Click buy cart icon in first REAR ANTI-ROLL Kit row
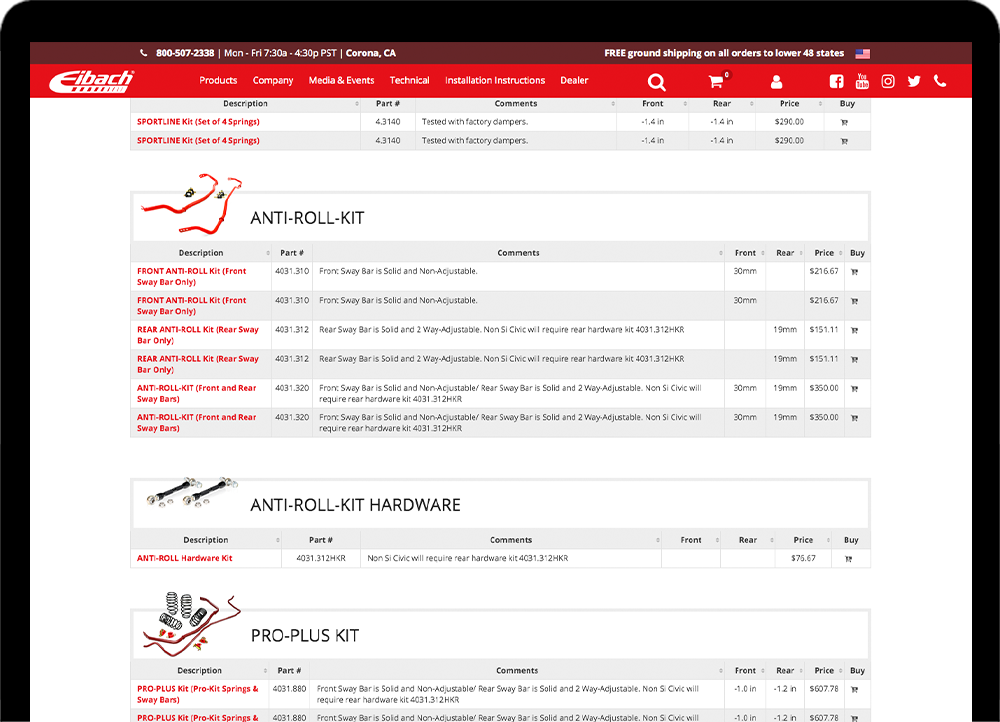The width and height of the screenshot is (1000, 722). pyautogui.click(x=855, y=330)
